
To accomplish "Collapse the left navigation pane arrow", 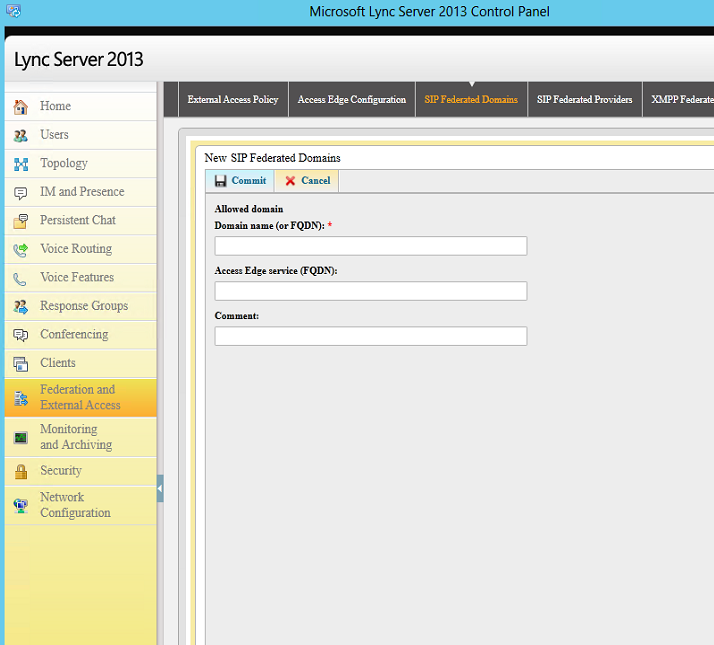I will tap(160, 489).
